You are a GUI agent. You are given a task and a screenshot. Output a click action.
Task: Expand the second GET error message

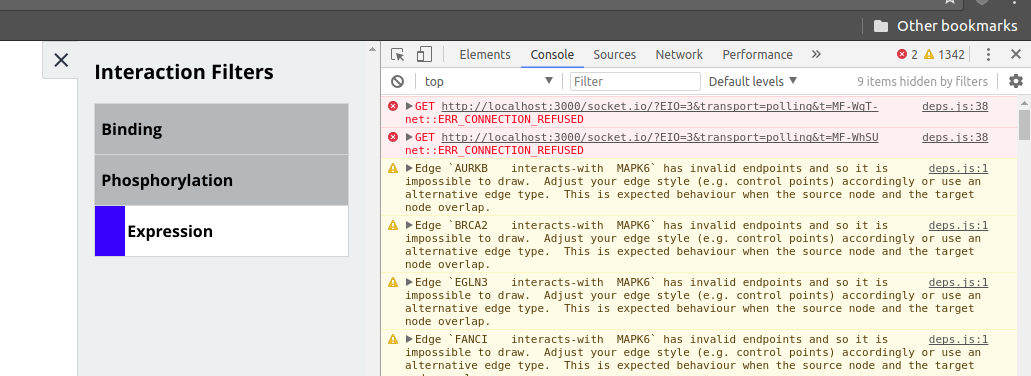tap(409, 137)
